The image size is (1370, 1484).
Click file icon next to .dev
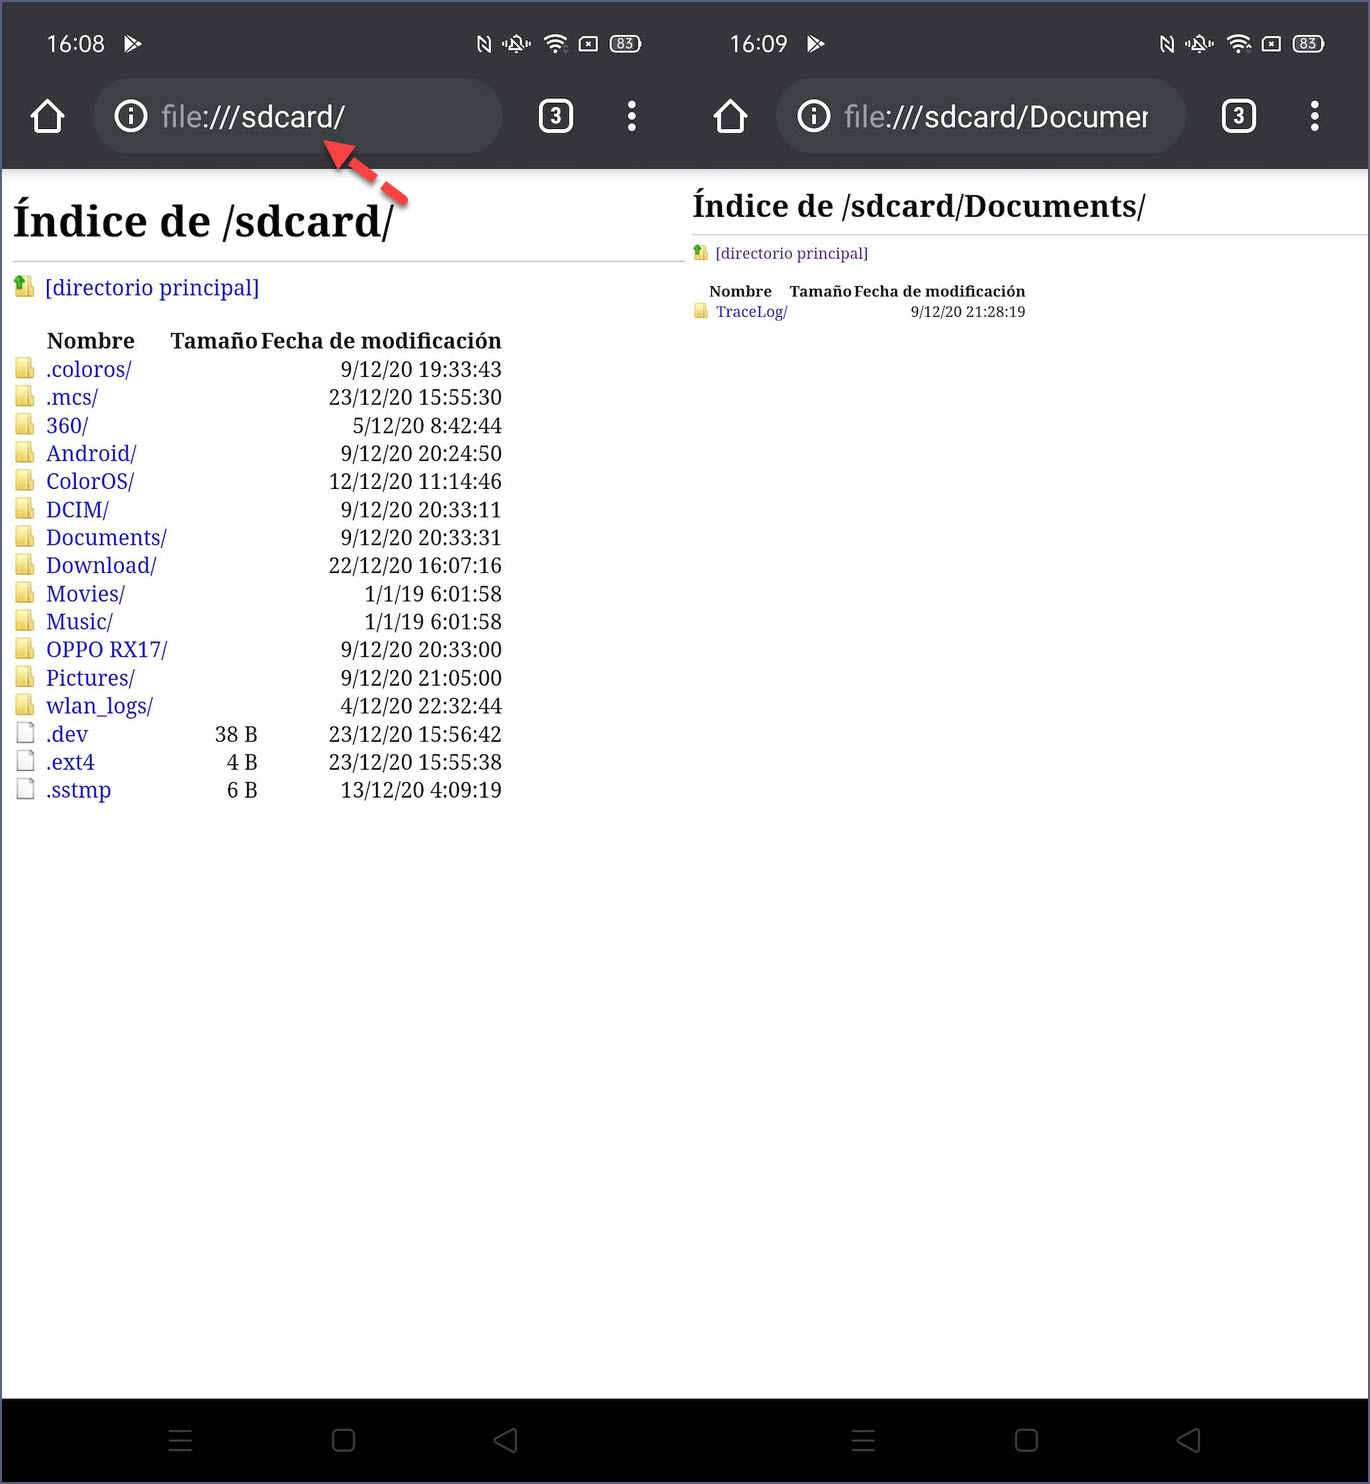tap(25, 733)
